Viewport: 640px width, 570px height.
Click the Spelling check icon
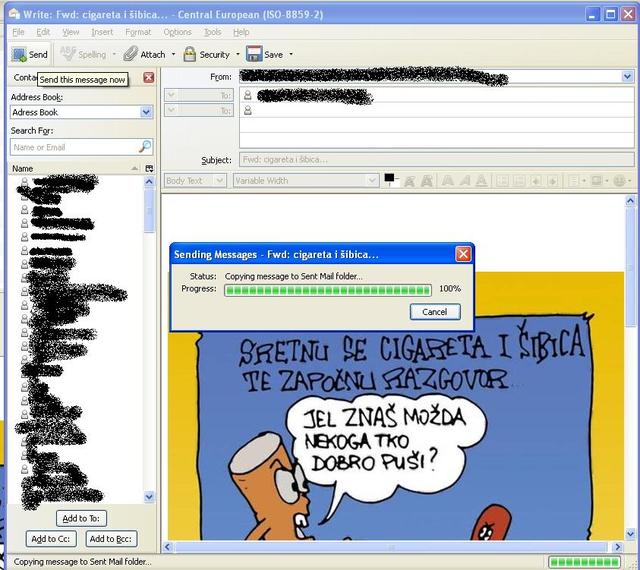coord(68,53)
